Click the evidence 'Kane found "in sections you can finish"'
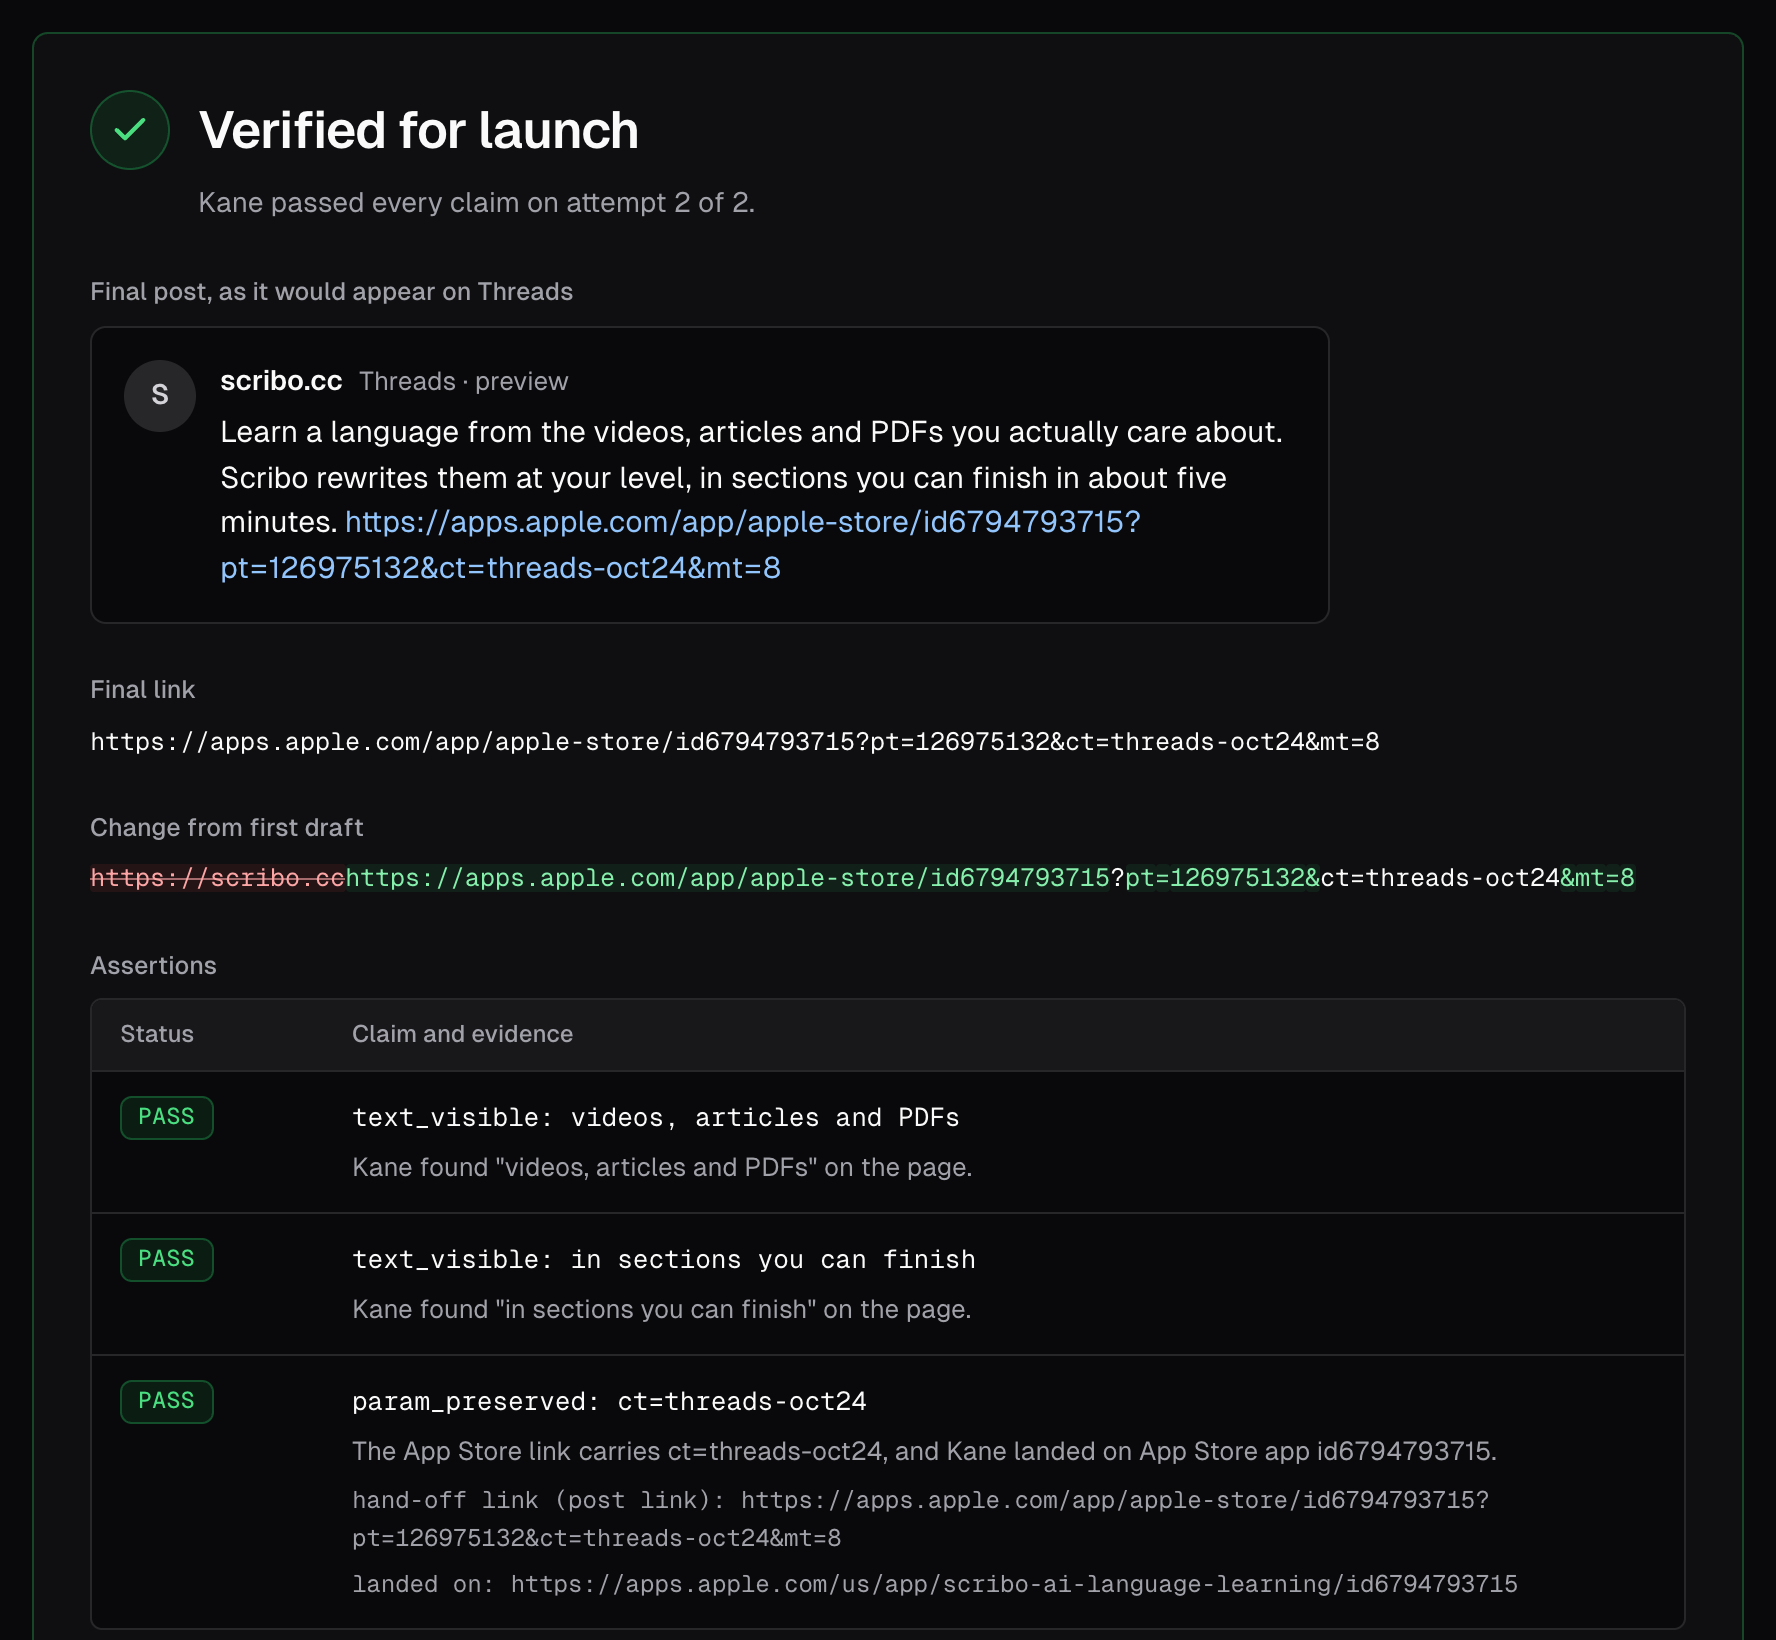Viewport: 1776px width, 1640px height. (662, 1310)
